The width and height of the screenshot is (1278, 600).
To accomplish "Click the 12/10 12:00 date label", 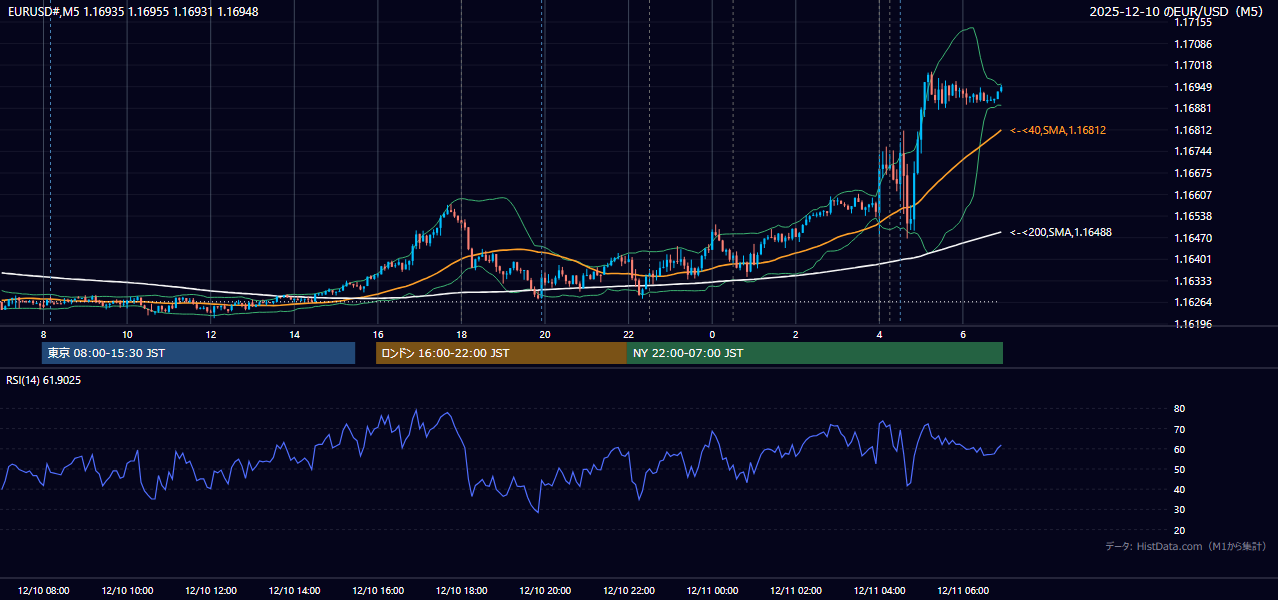I will [211, 591].
